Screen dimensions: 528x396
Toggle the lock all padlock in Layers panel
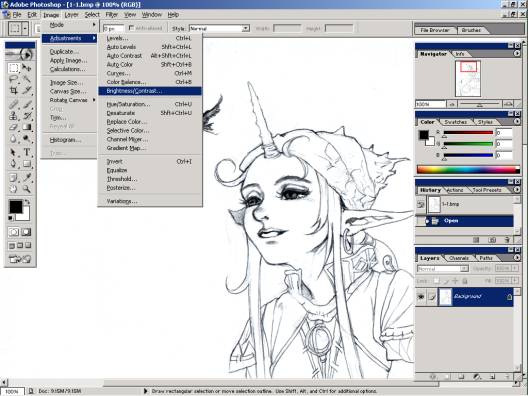[x=464, y=280]
